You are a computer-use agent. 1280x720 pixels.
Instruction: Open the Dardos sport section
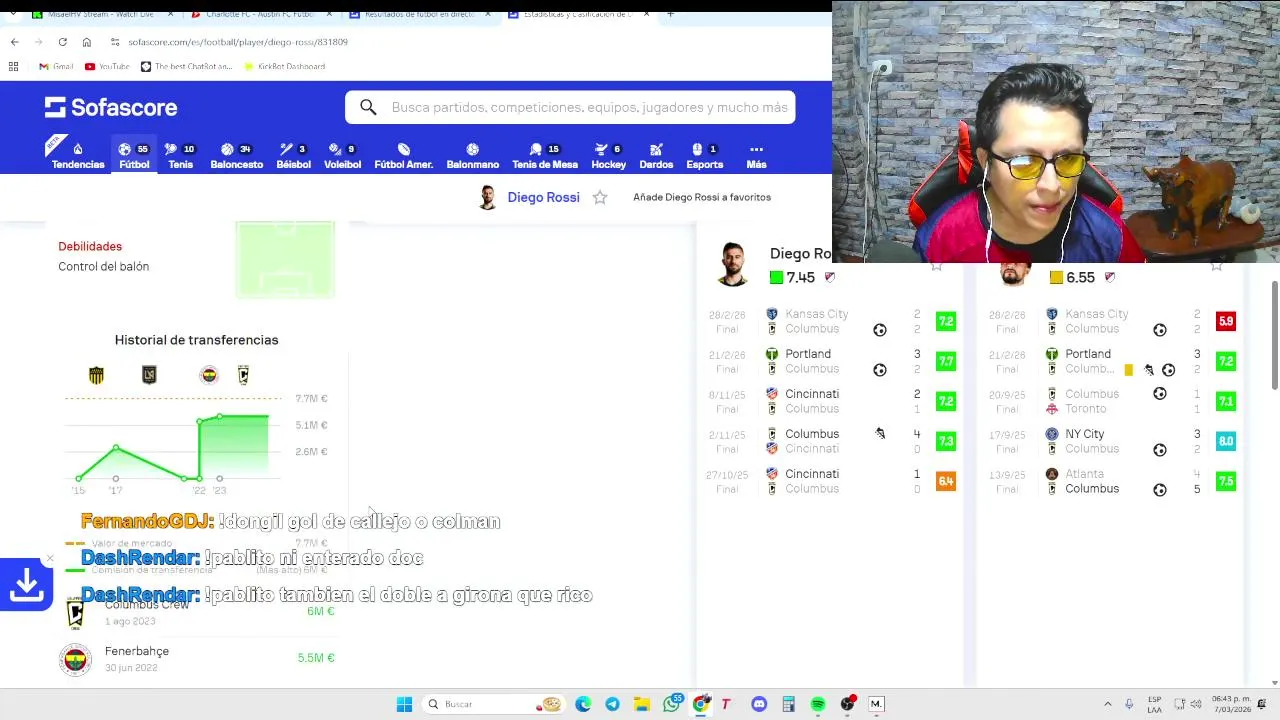tap(656, 156)
